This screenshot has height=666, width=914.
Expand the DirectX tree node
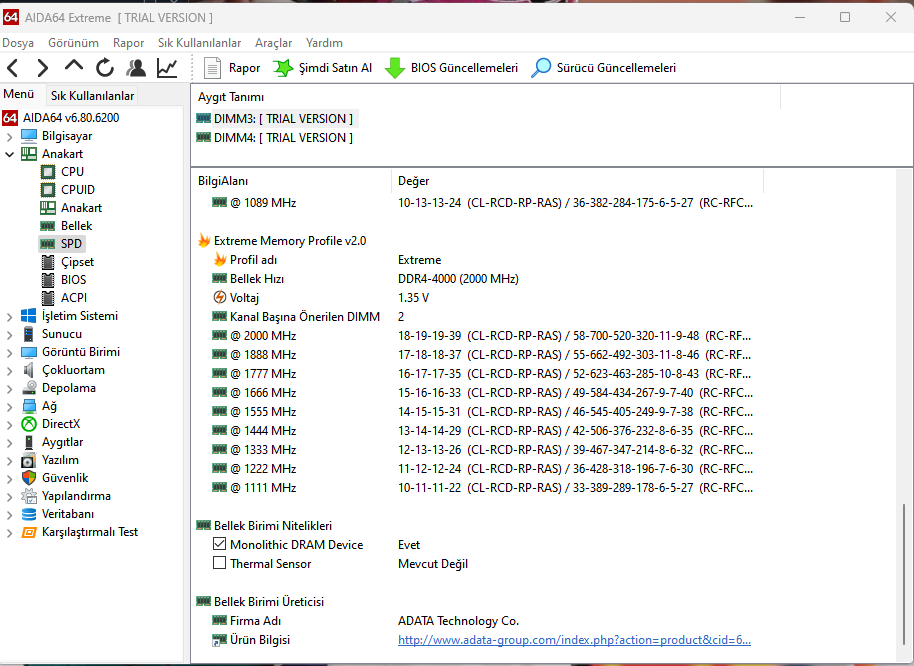tap(9, 425)
